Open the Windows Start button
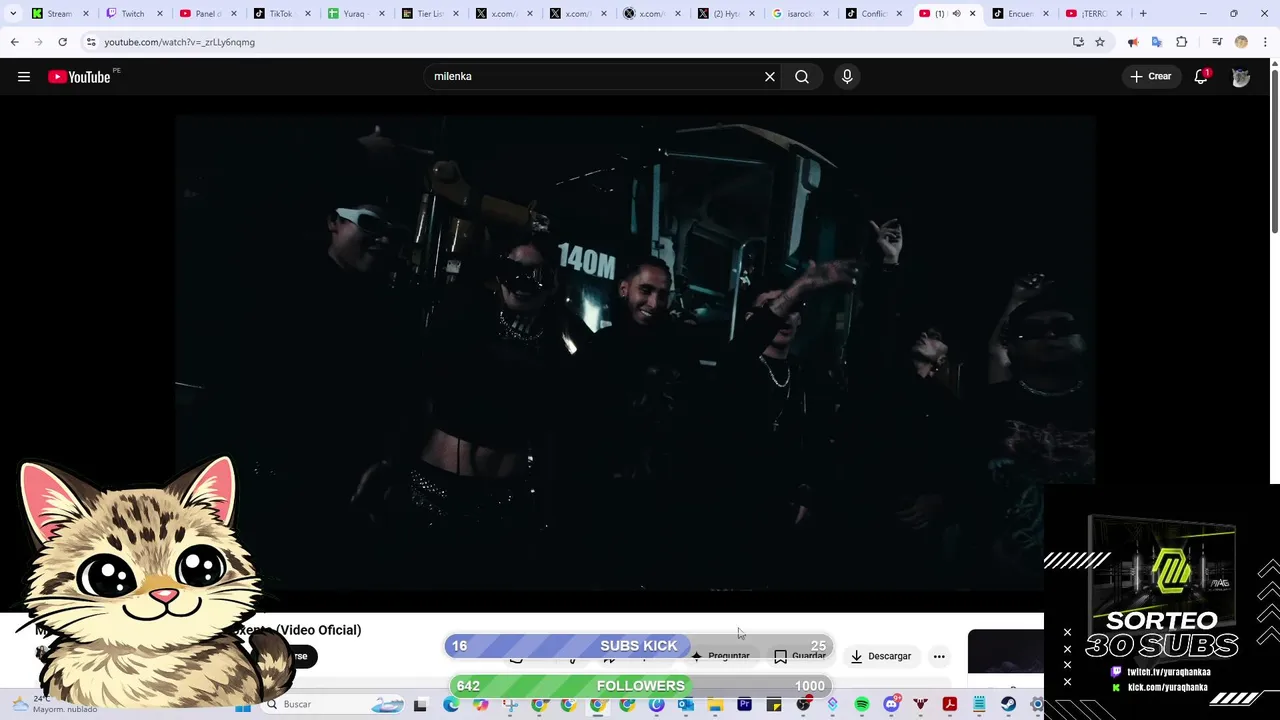 coord(243,705)
